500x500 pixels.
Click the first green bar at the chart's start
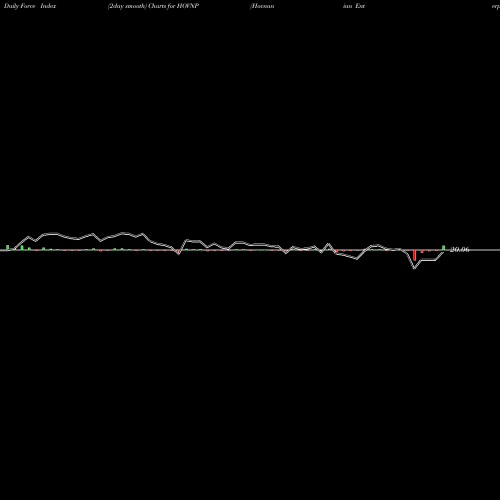click(7, 247)
